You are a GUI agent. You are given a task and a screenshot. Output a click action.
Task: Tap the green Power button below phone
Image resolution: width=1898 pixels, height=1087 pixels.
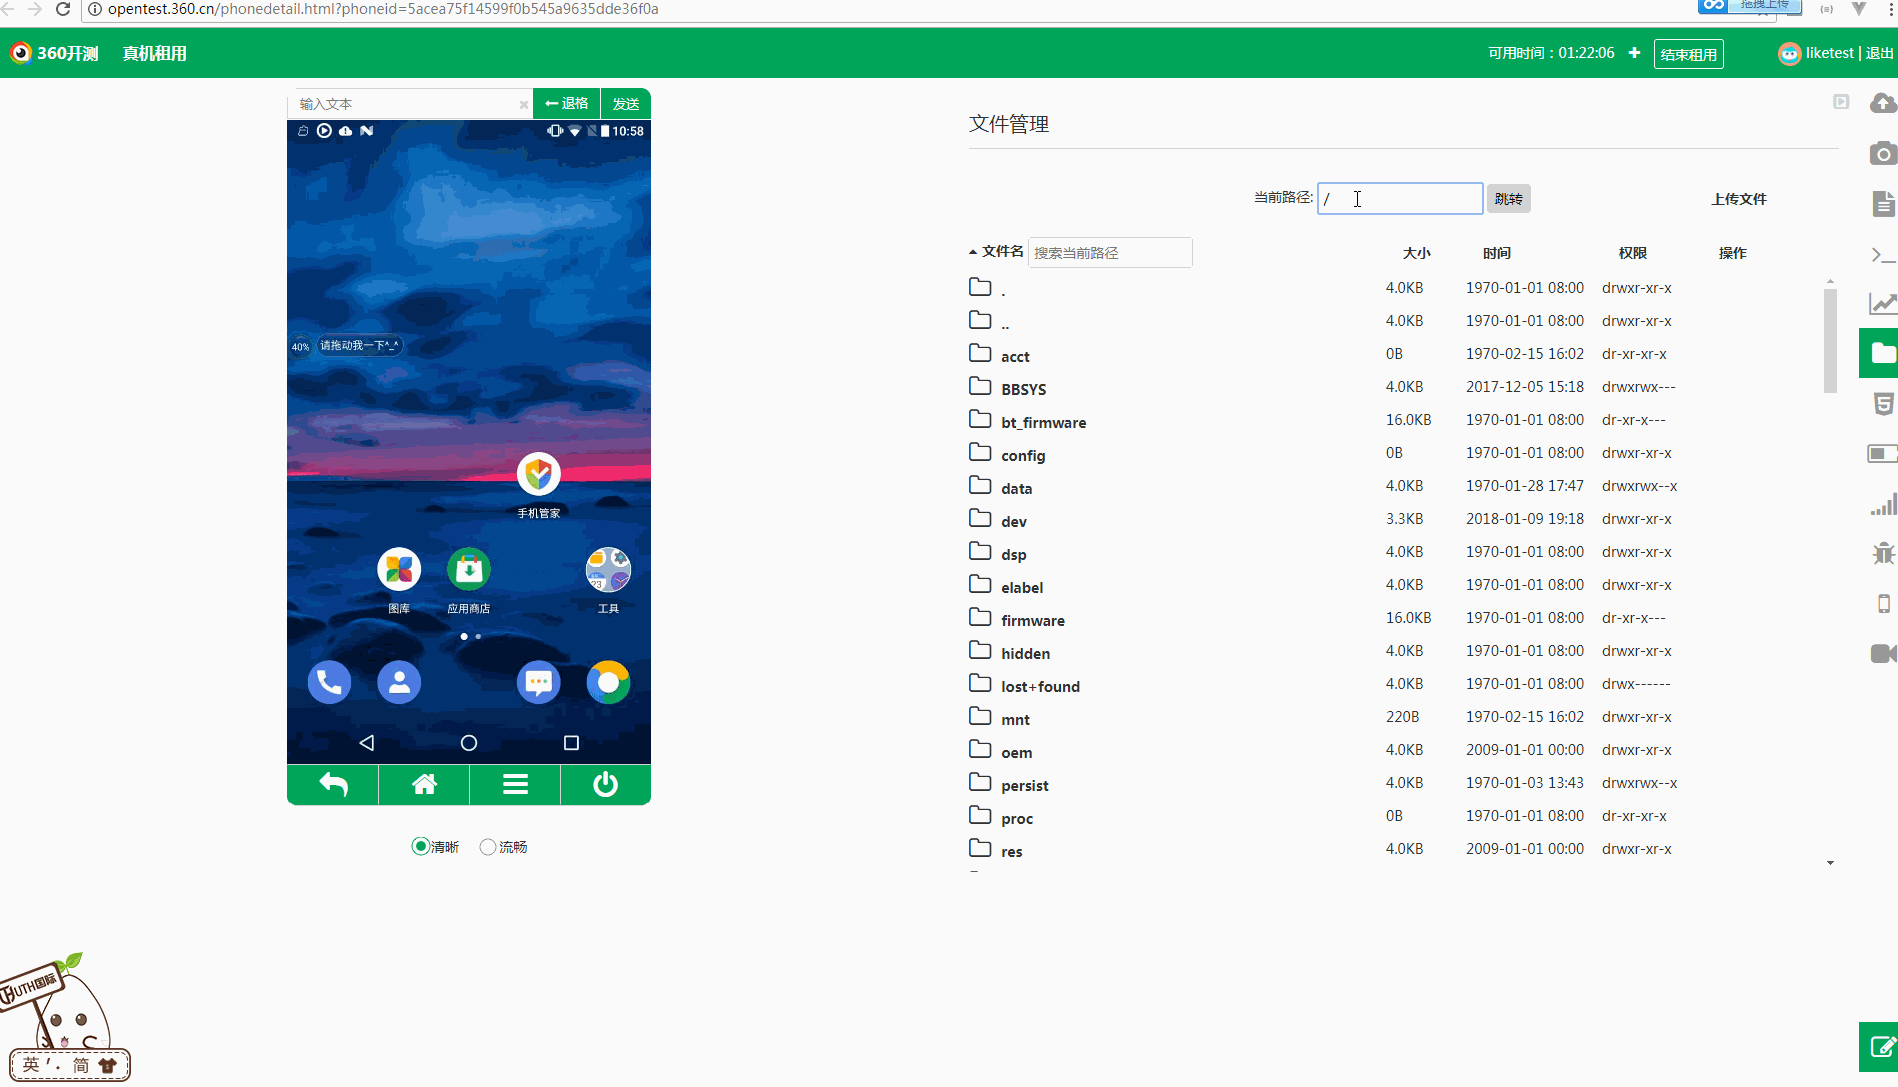[606, 785]
